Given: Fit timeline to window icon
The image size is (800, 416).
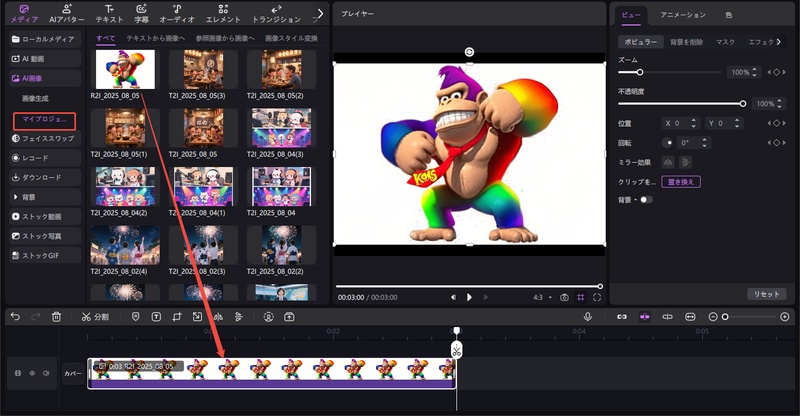Looking at the screenshot, I should 690,317.
